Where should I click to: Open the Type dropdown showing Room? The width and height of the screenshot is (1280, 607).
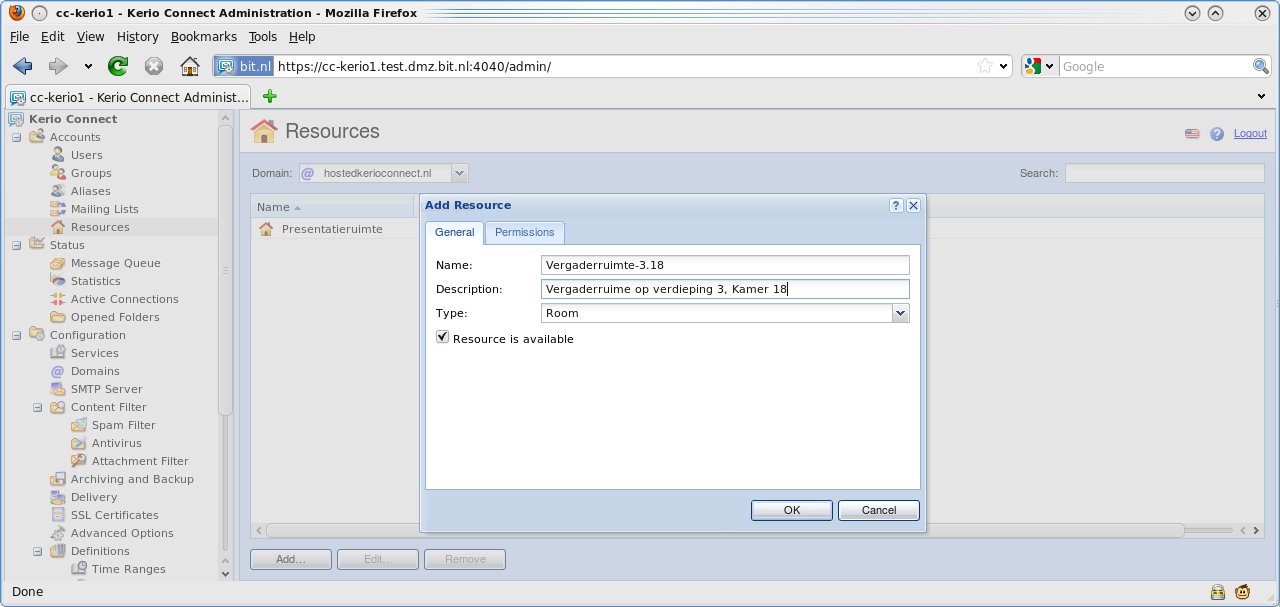coord(901,313)
